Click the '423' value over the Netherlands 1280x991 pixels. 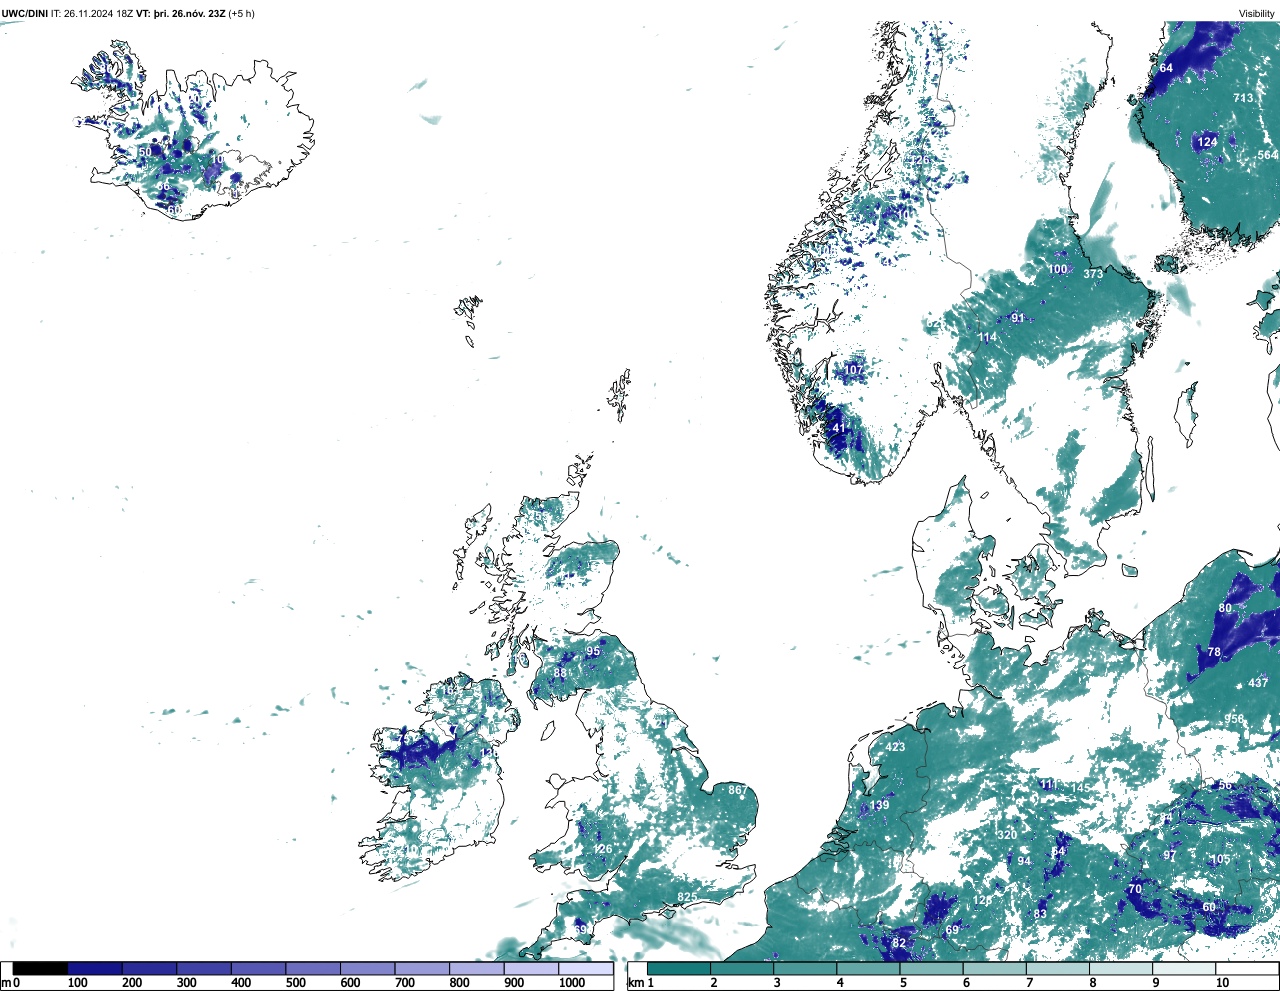pos(895,747)
